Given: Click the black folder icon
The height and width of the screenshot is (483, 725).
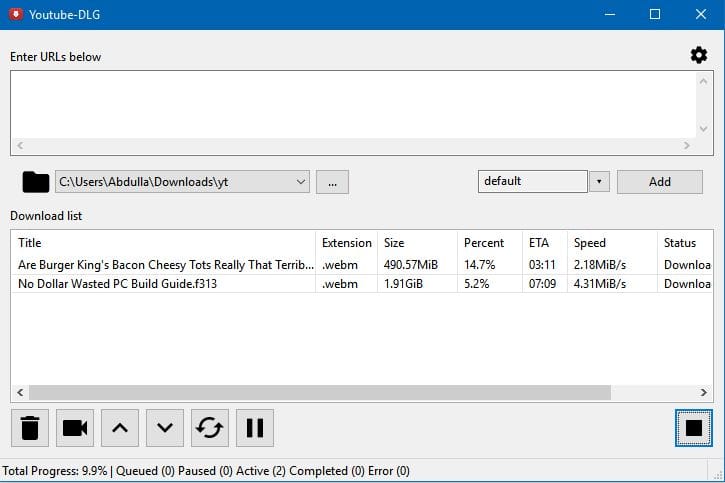Looking at the screenshot, I should tap(36, 182).
